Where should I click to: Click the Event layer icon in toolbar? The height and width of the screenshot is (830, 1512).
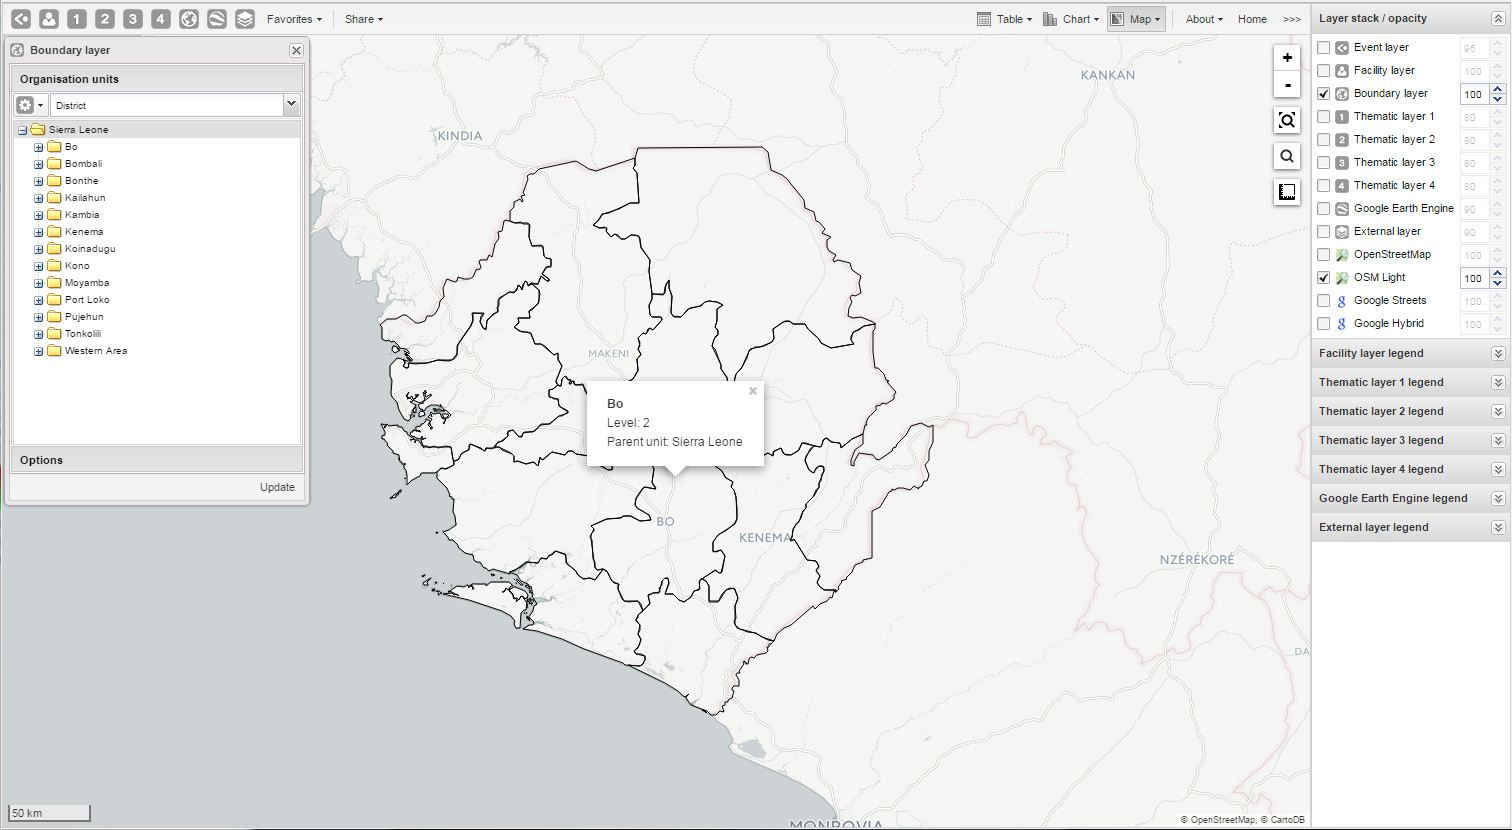(21, 19)
